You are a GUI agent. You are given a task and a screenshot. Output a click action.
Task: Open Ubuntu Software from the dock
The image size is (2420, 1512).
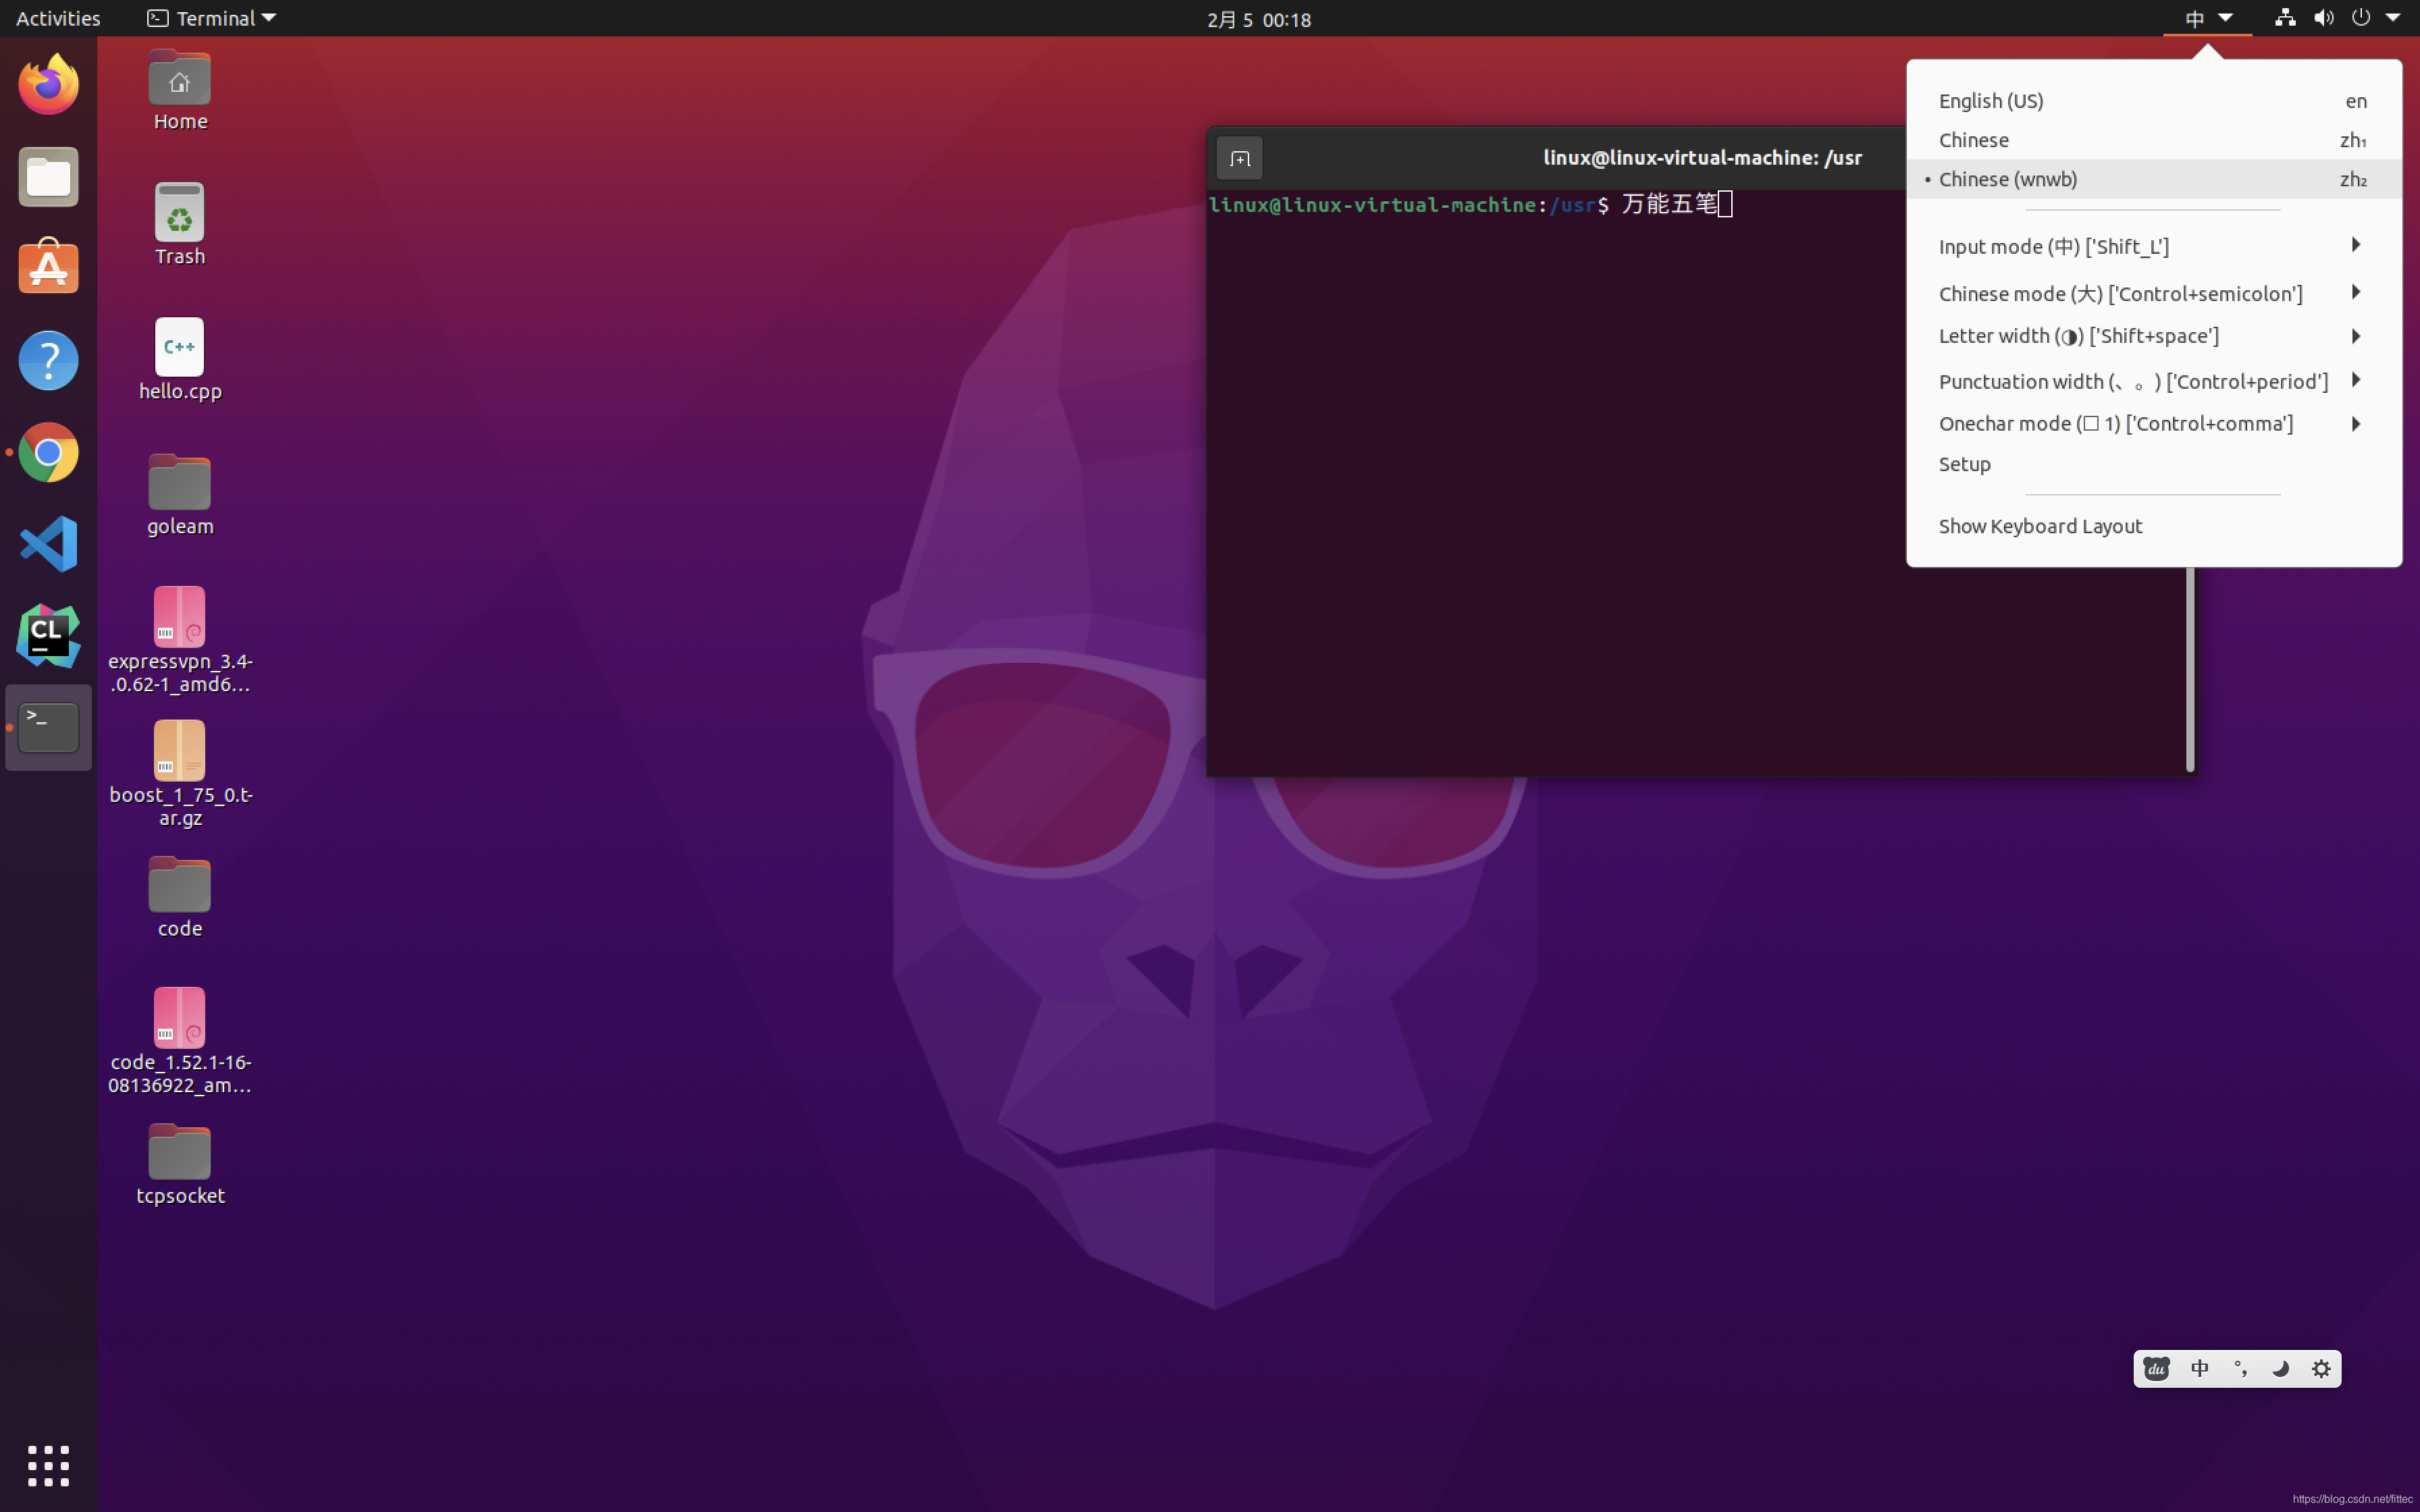(48, 267)
